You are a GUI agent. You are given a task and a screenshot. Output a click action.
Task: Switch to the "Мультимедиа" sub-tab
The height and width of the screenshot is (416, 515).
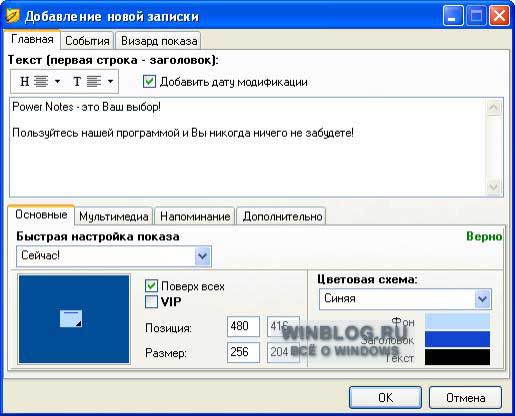[114, 216]
